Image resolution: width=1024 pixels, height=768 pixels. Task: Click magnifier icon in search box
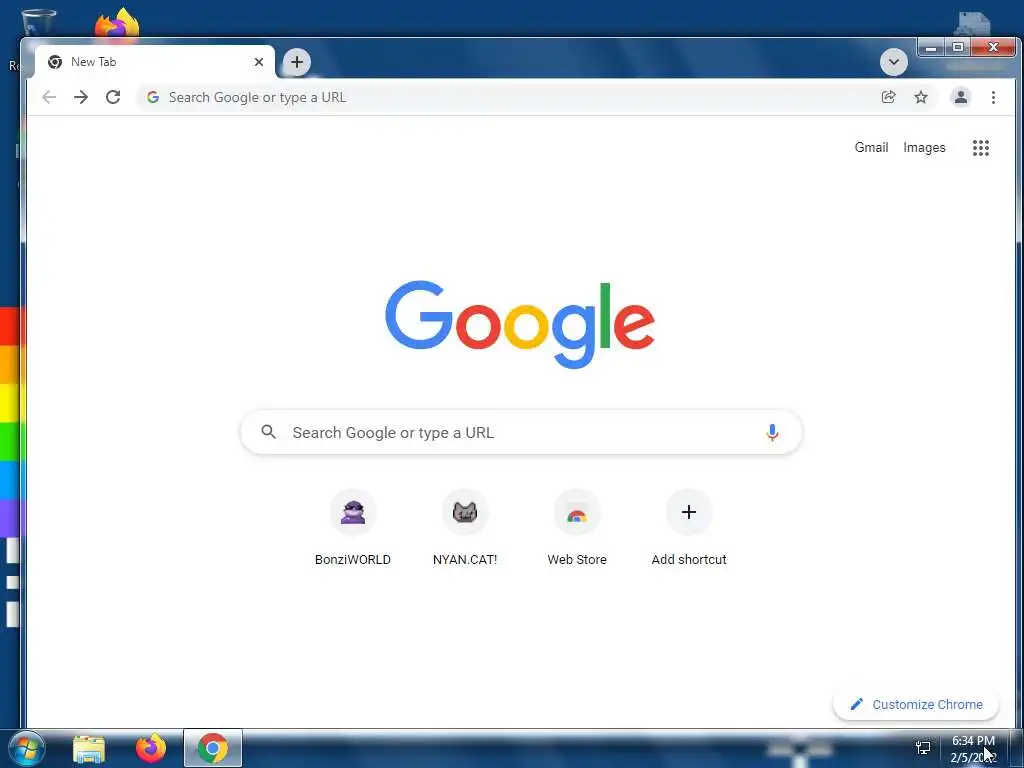tap(268, 432)
